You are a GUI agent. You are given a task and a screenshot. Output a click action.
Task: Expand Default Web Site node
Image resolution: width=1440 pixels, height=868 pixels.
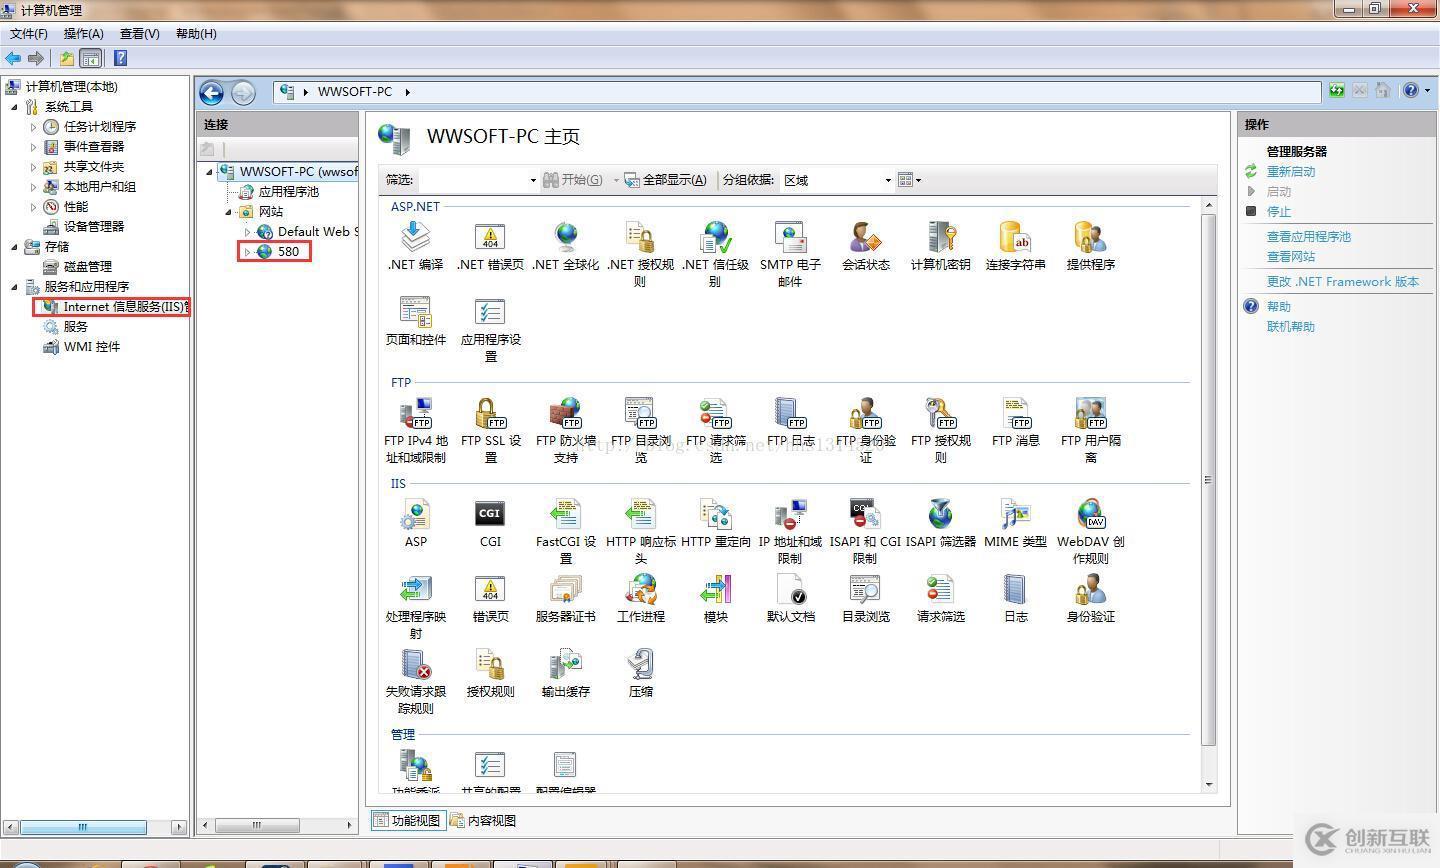248,232
